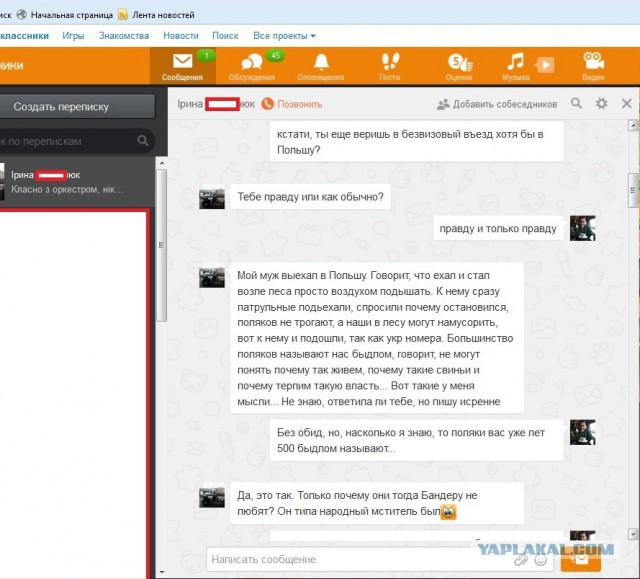This screenshot has width=640, height=579.
Task: Click the attachment paperclip icon
Action: (521, 560)
